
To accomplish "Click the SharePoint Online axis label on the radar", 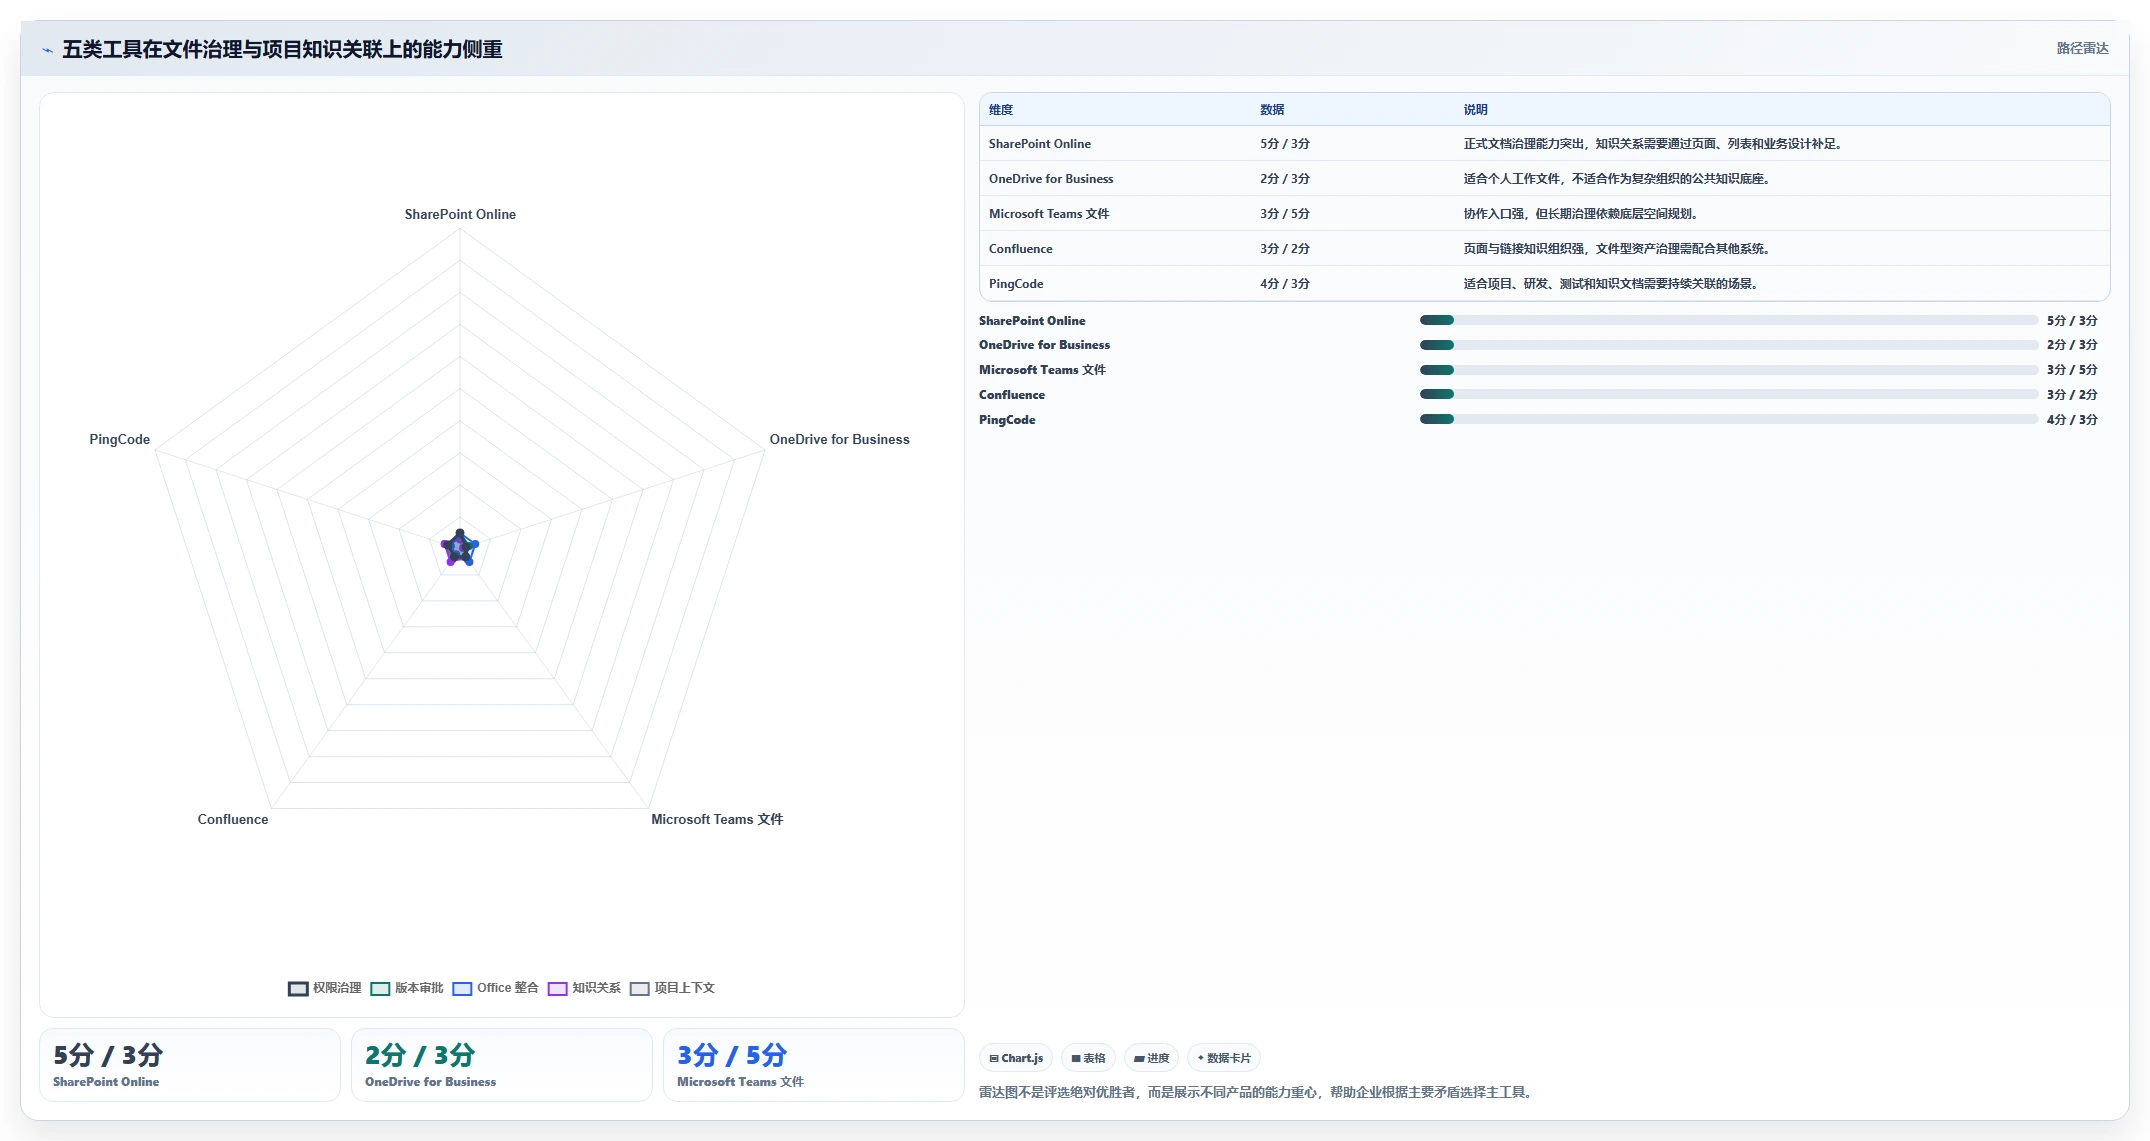I will pyautogui.click(x=460, y=215).
